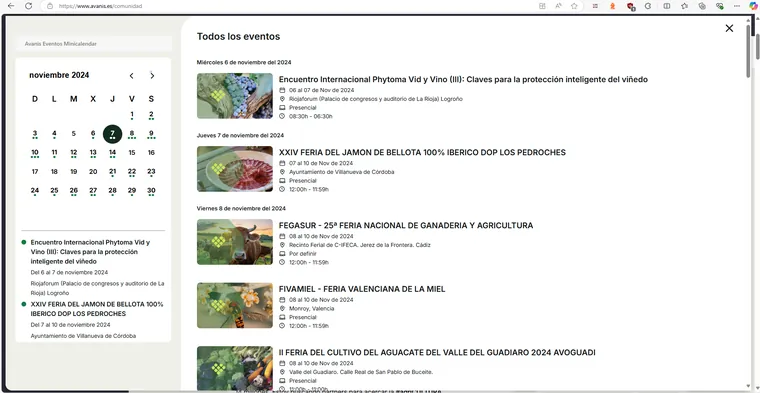Select November 7 in the calendar
Viewport: 760px width, 393px height.
pyautogui.click(x=112, y=134)
